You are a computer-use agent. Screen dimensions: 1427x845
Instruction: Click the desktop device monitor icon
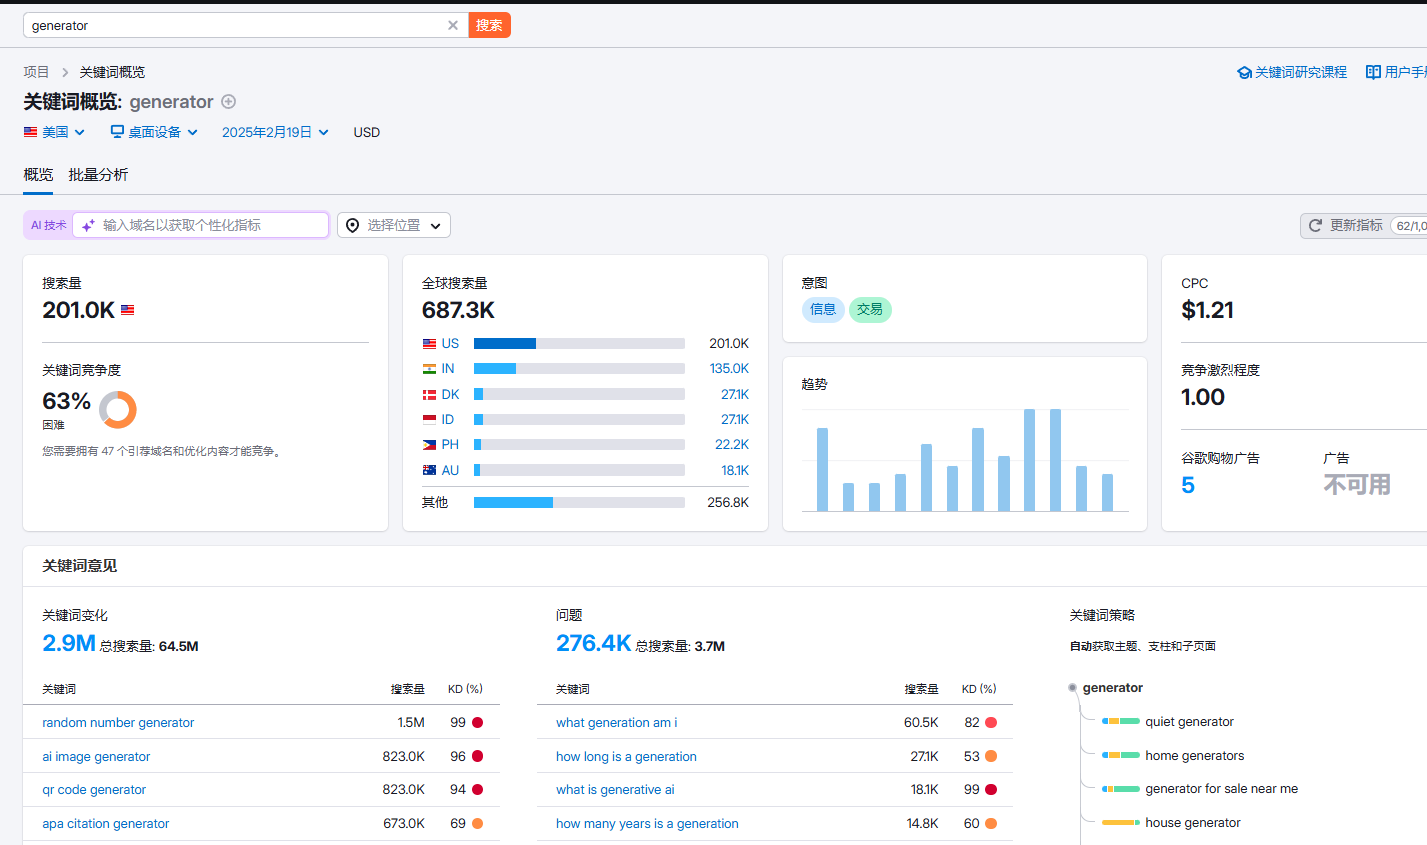coord(117,132)
